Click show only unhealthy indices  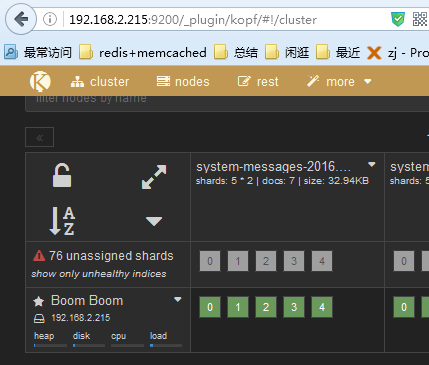tap(99, 274)
